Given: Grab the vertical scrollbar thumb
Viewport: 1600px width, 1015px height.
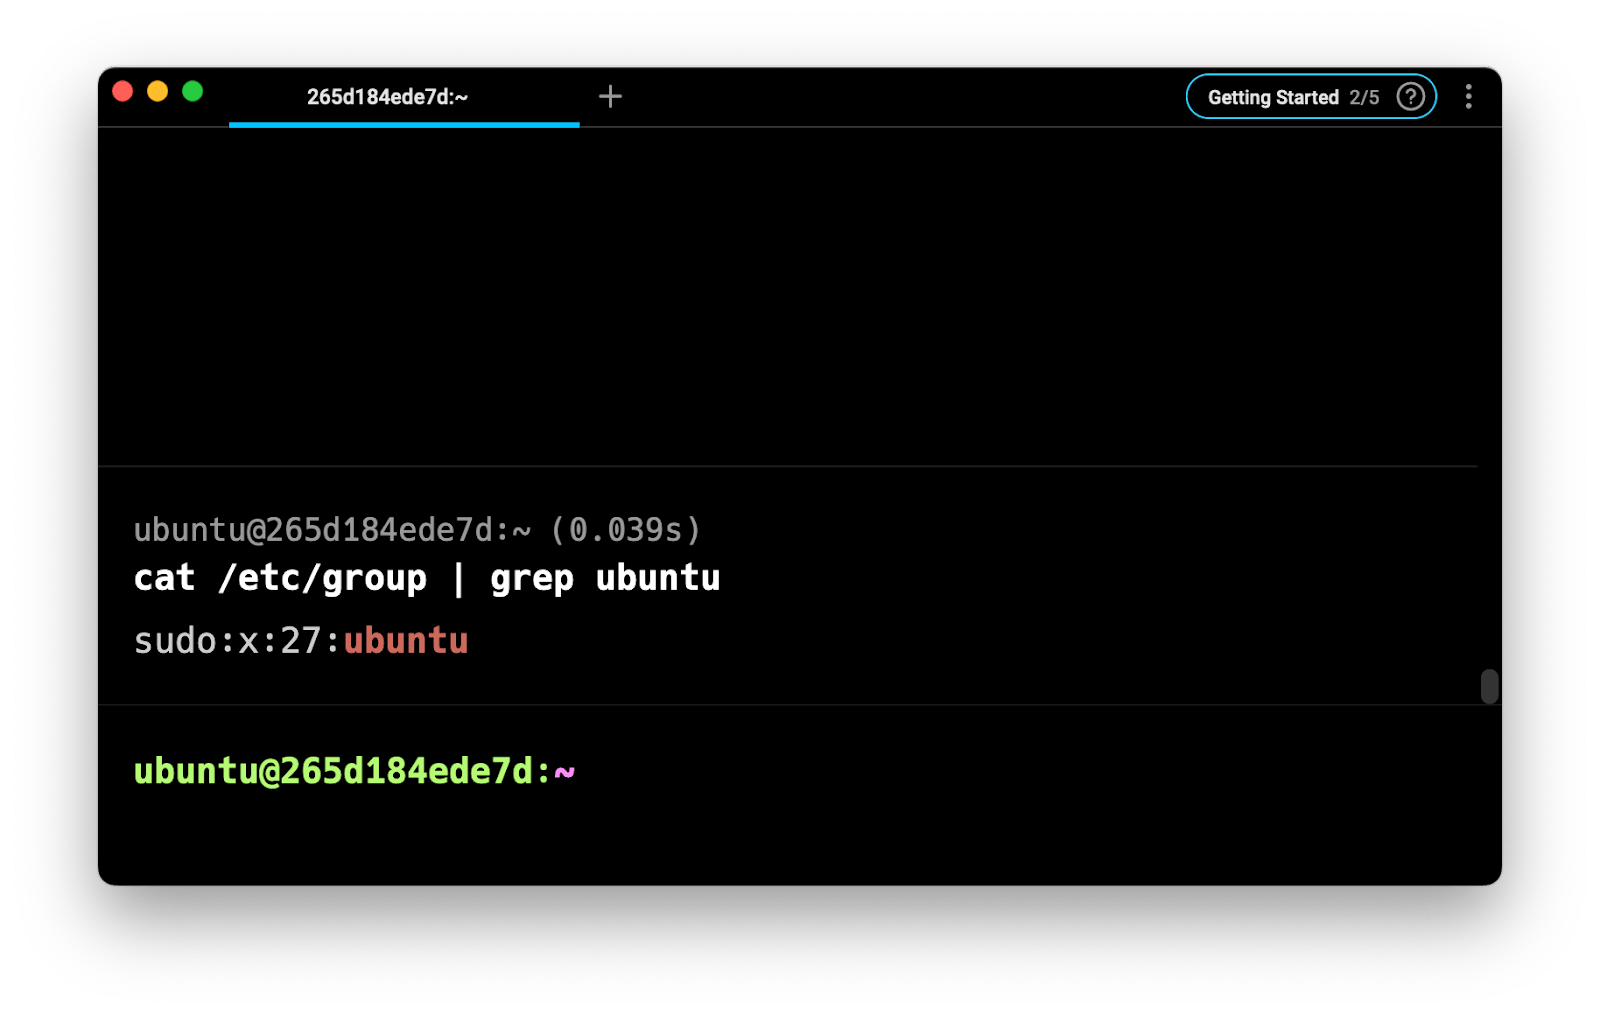Looking at the screenshot, I should click(1489, 687).
